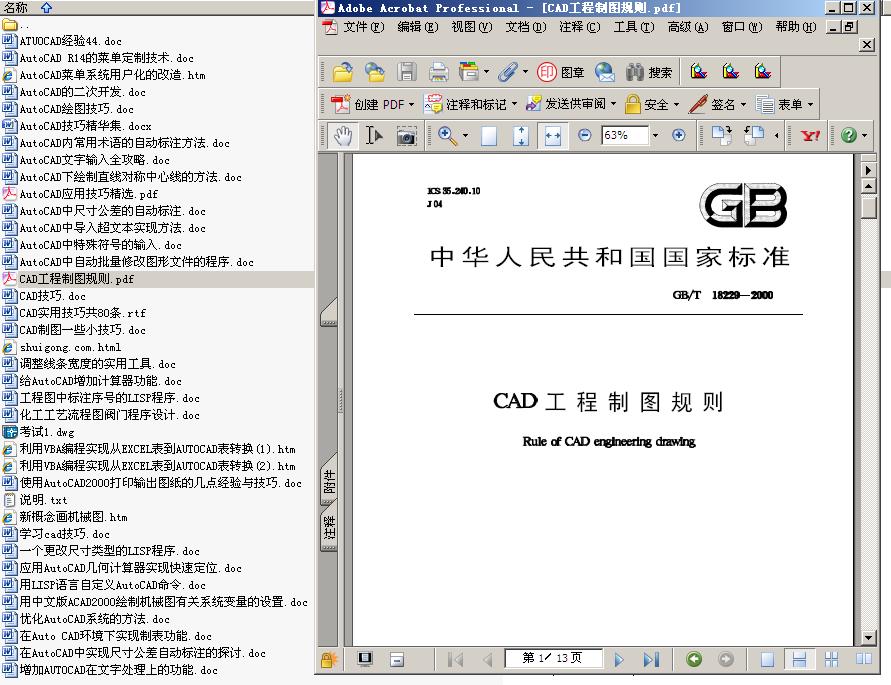This screenshot has width=891, height=685.
Task: Toggle Continuous page layout view
Action: coord(800,659)
